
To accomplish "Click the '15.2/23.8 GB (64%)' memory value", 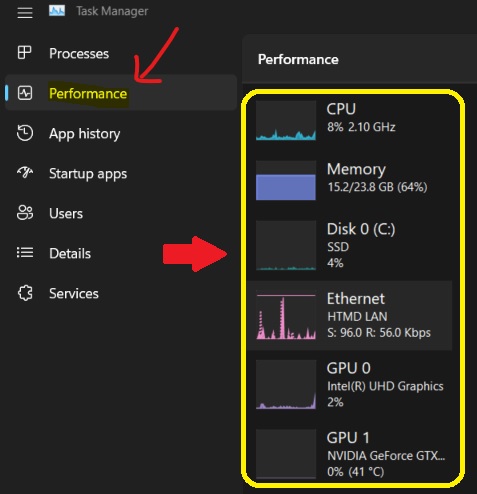I will [x=377, y=187].
